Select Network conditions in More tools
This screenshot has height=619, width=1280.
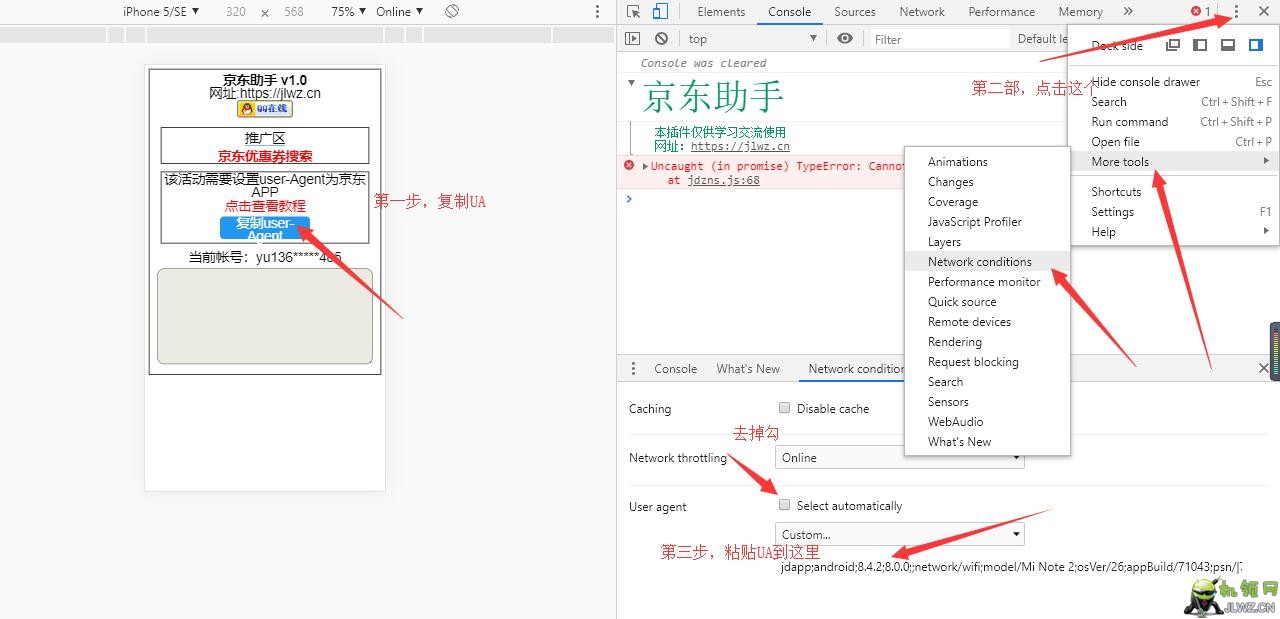click(x=987, y=262)
